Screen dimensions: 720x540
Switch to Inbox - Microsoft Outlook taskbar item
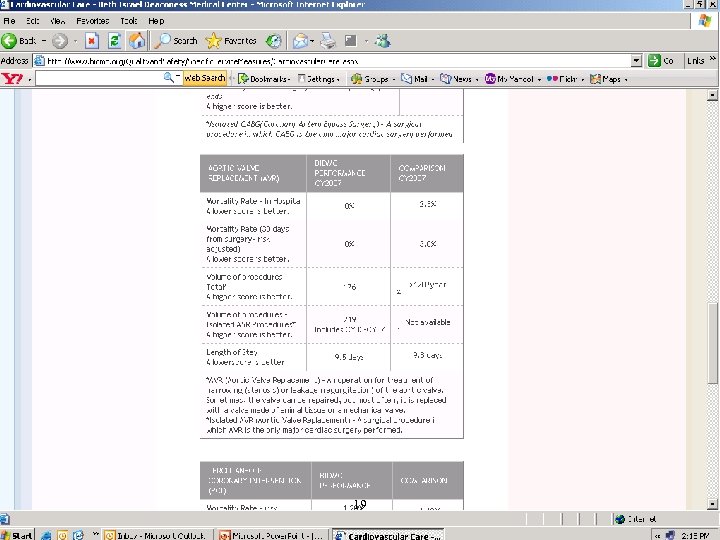157,535
